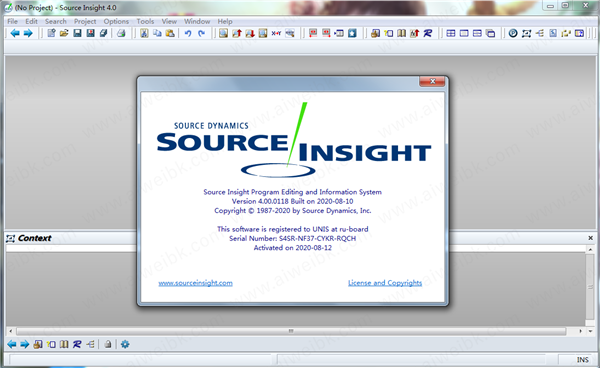Viewport: 600px width, 368px height.
Task: Click the back arrow in Context panel toolbar
Action: pos(12,344)
